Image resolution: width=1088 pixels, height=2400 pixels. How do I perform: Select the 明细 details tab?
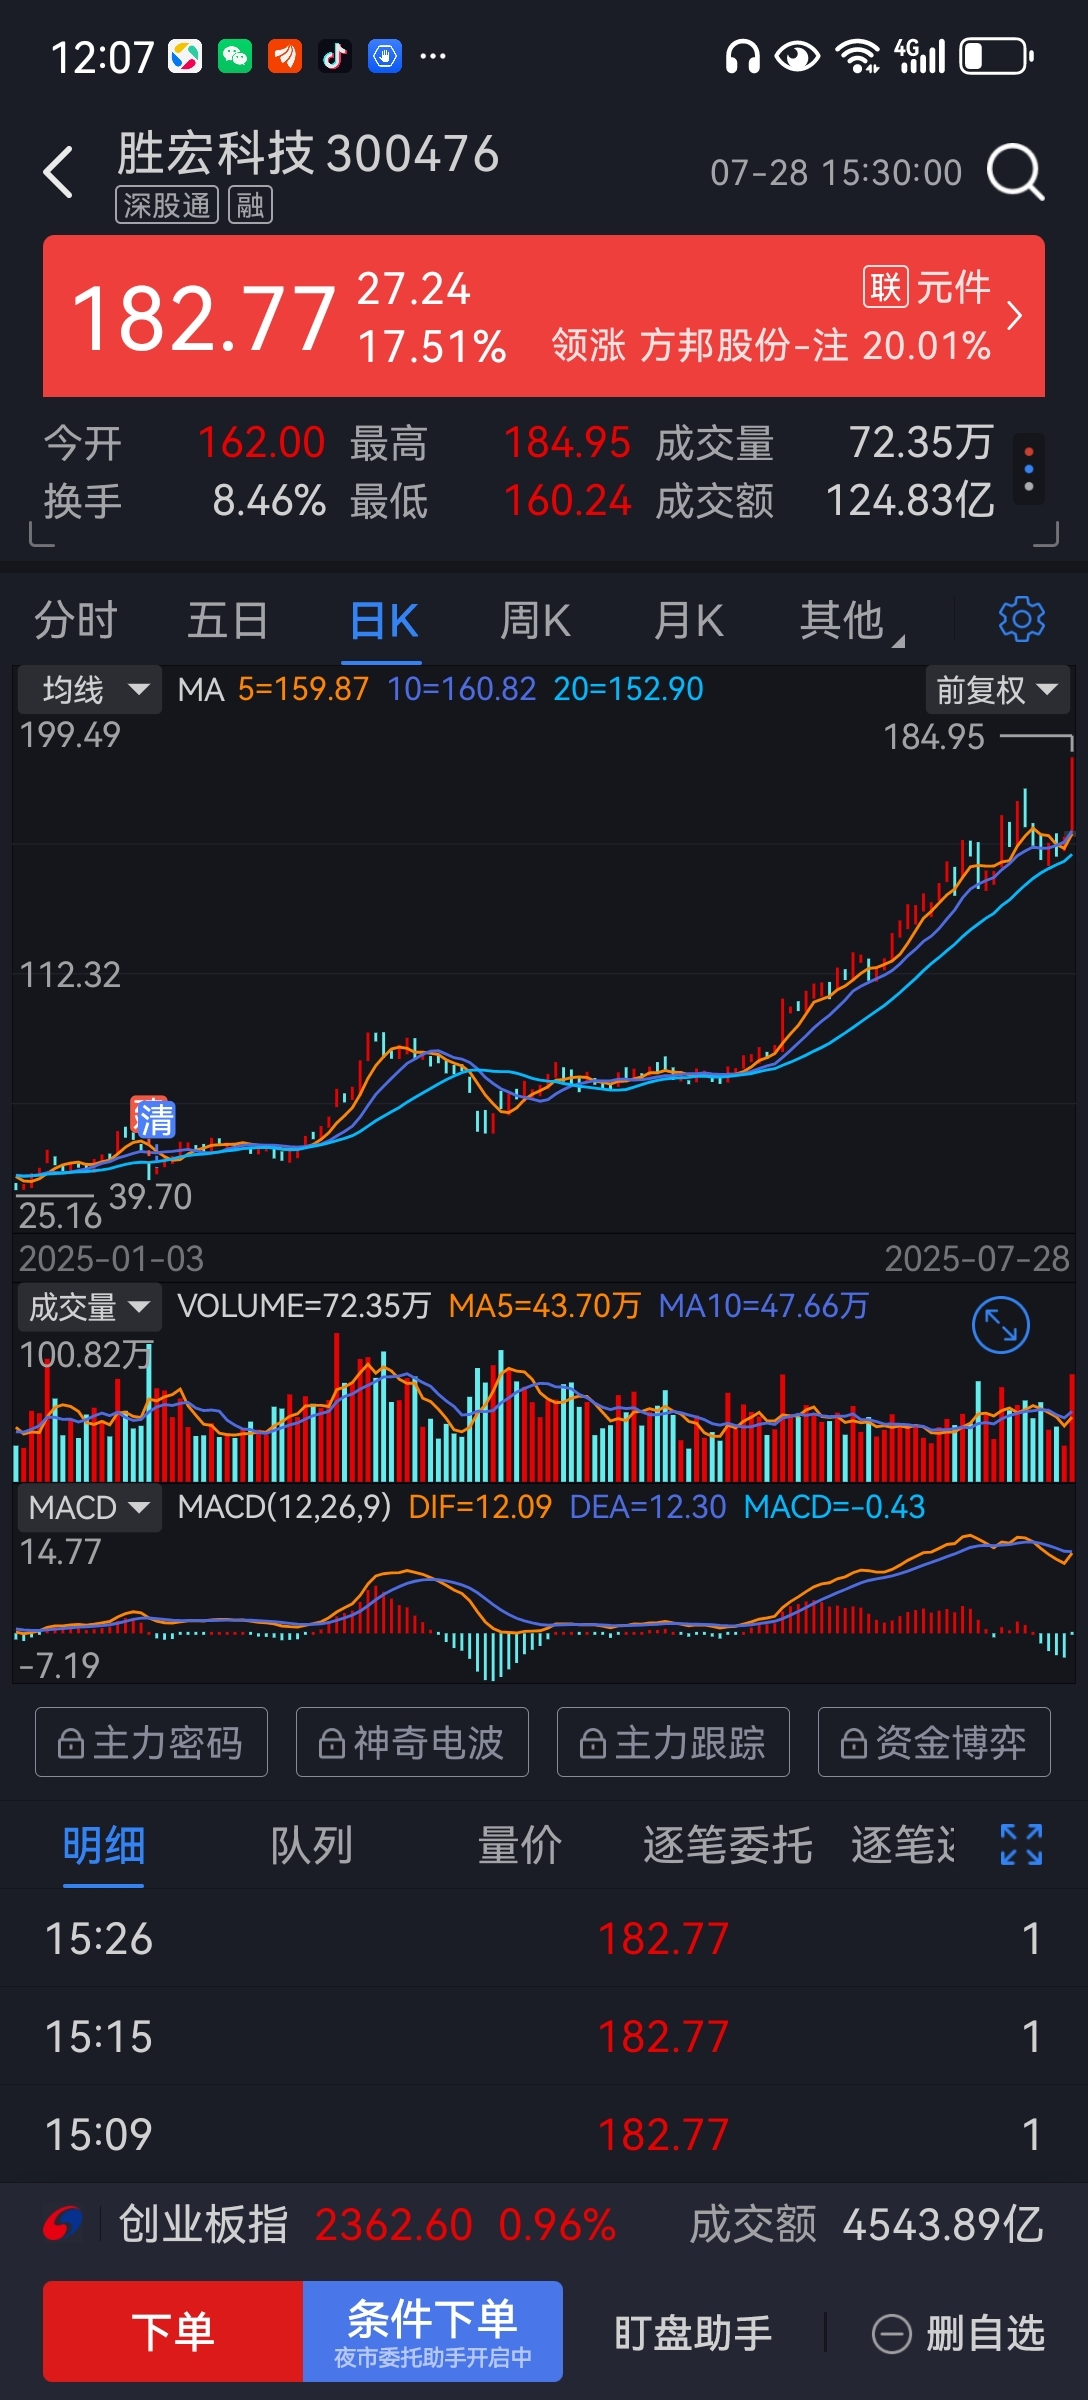pos(104,1845)
